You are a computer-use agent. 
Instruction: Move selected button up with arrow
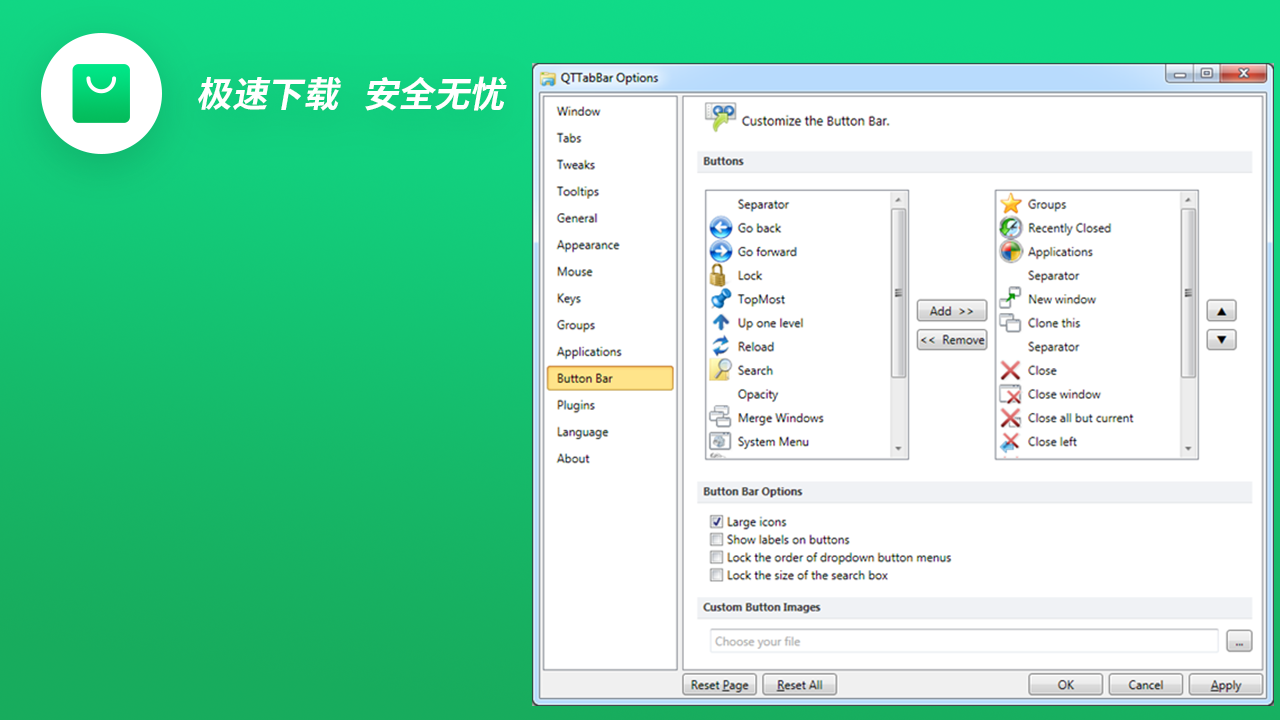[1221, 311]
